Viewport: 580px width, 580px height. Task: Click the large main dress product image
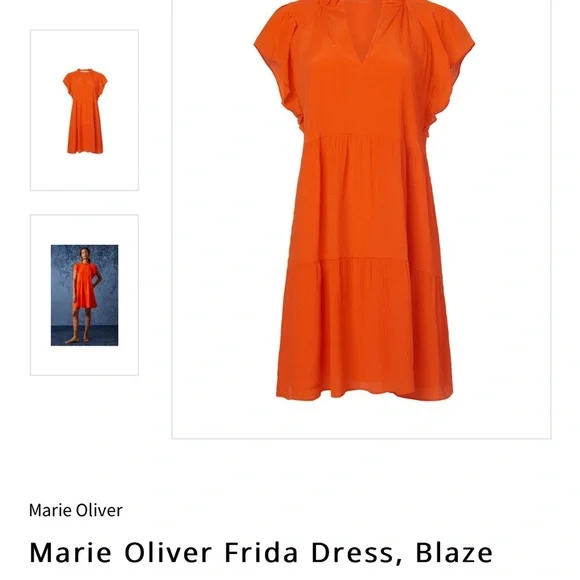click(361, 219)
